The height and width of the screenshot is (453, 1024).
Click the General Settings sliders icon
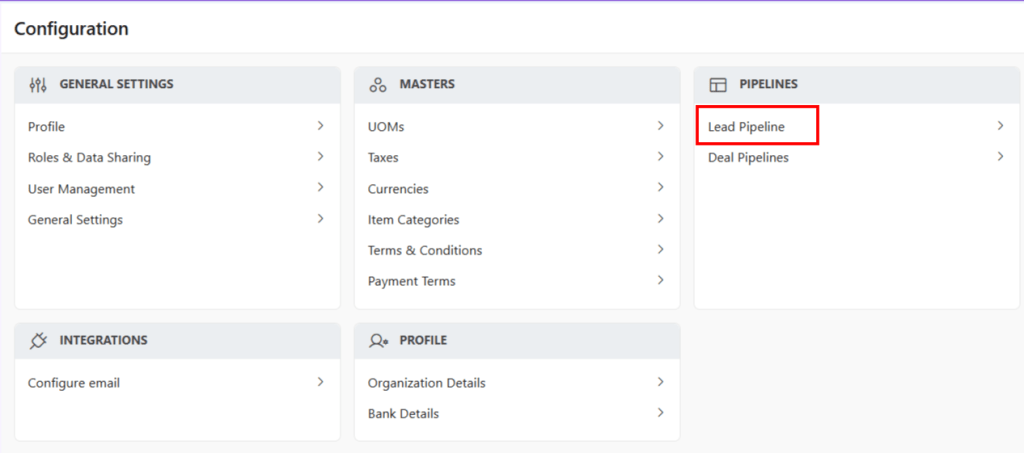38,84
